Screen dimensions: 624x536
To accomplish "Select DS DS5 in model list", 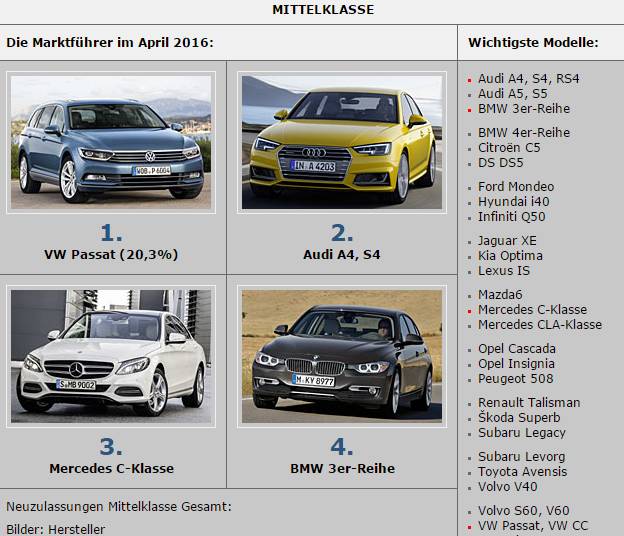I will click(x=501, y=163).
